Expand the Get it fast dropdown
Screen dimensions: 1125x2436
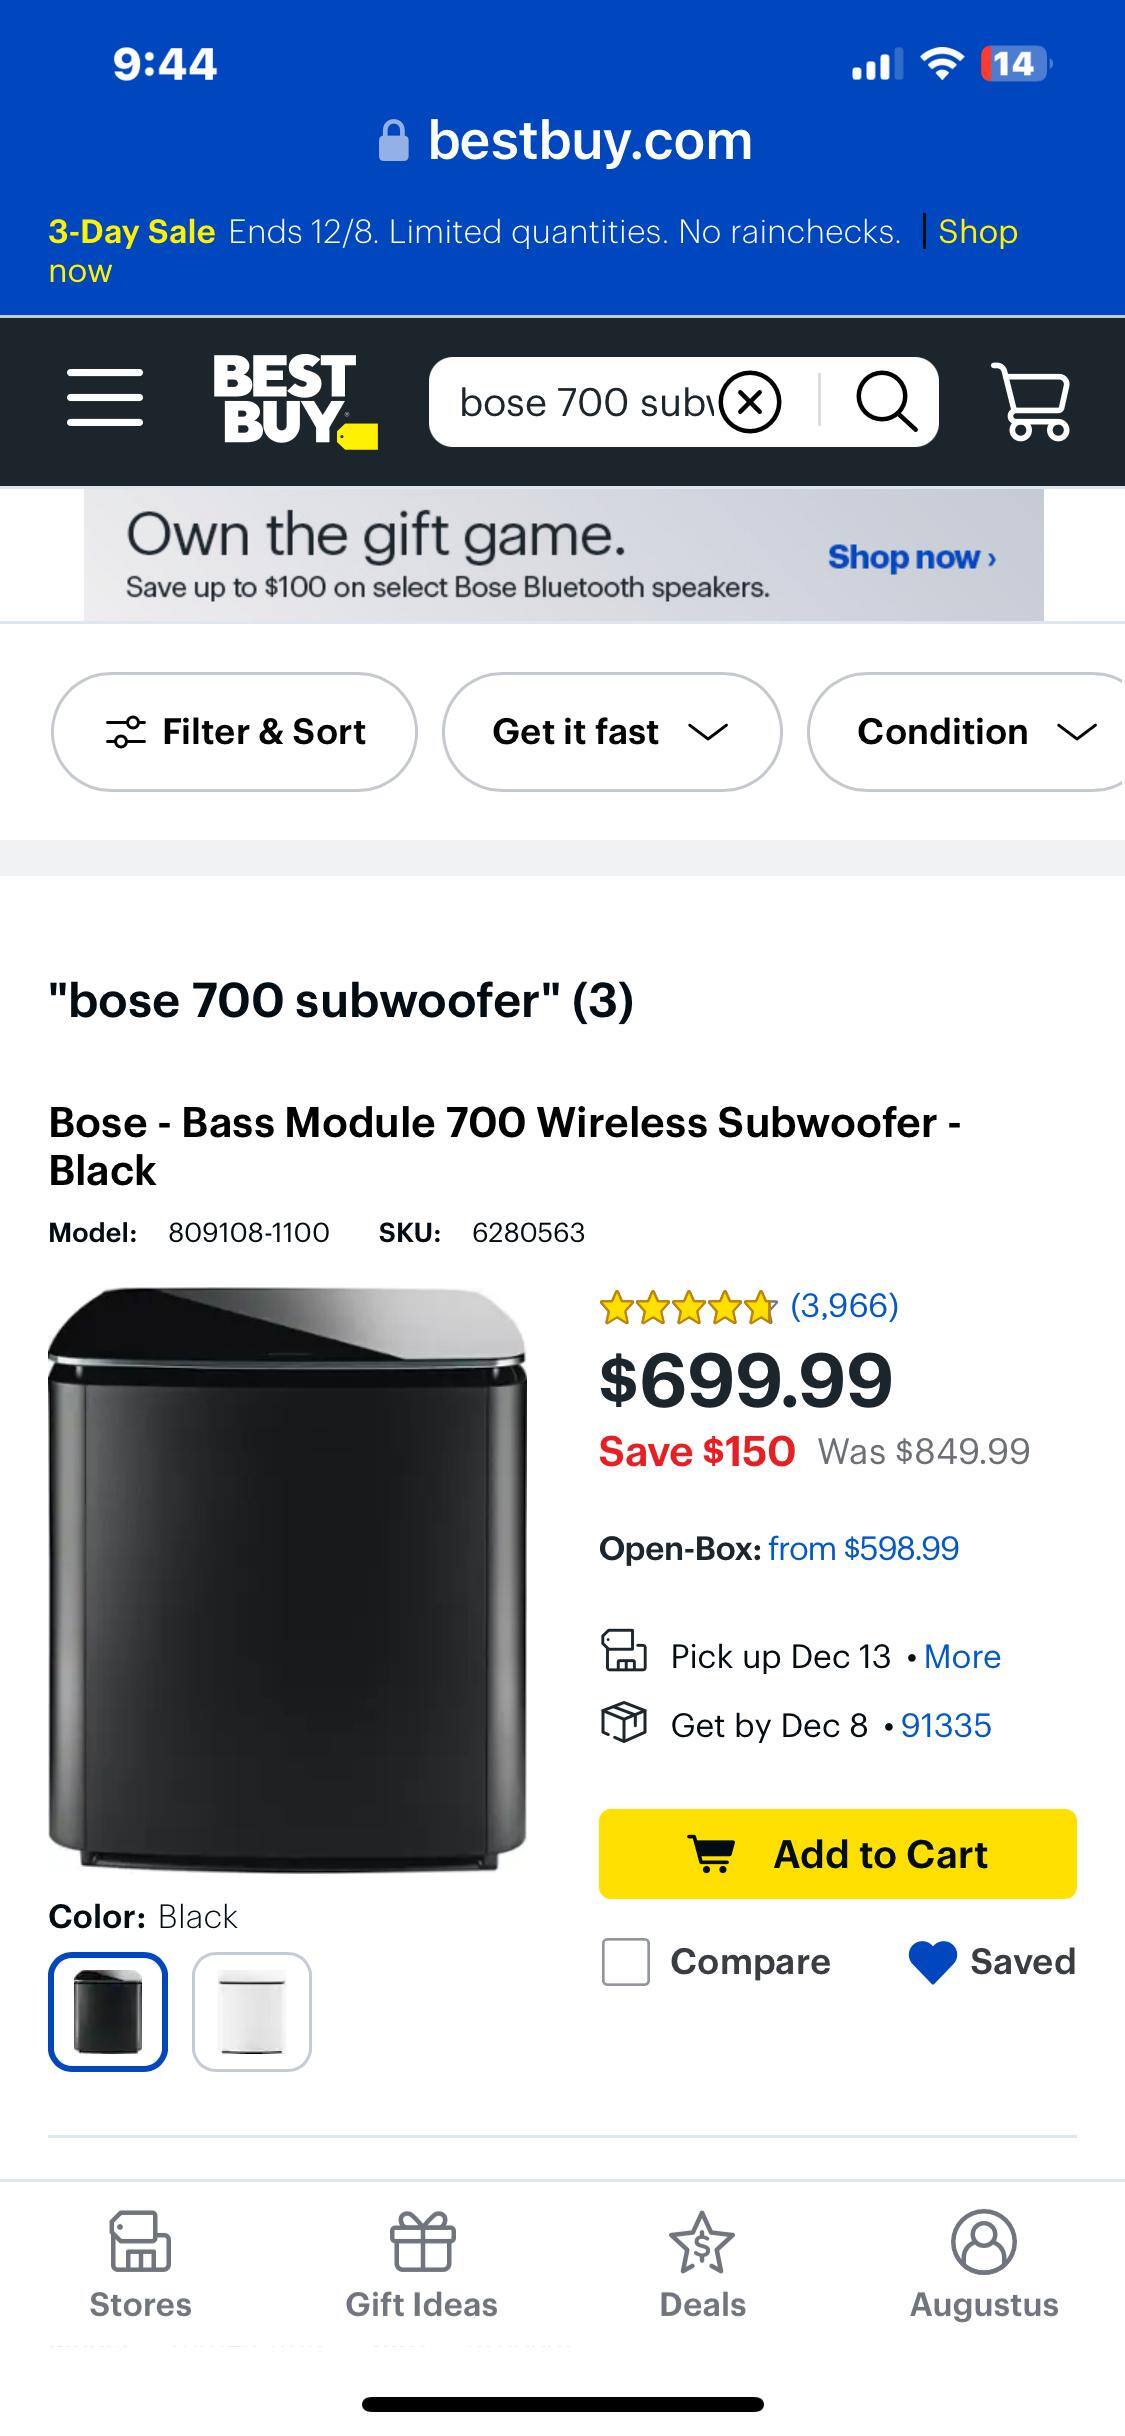(612, 731)
